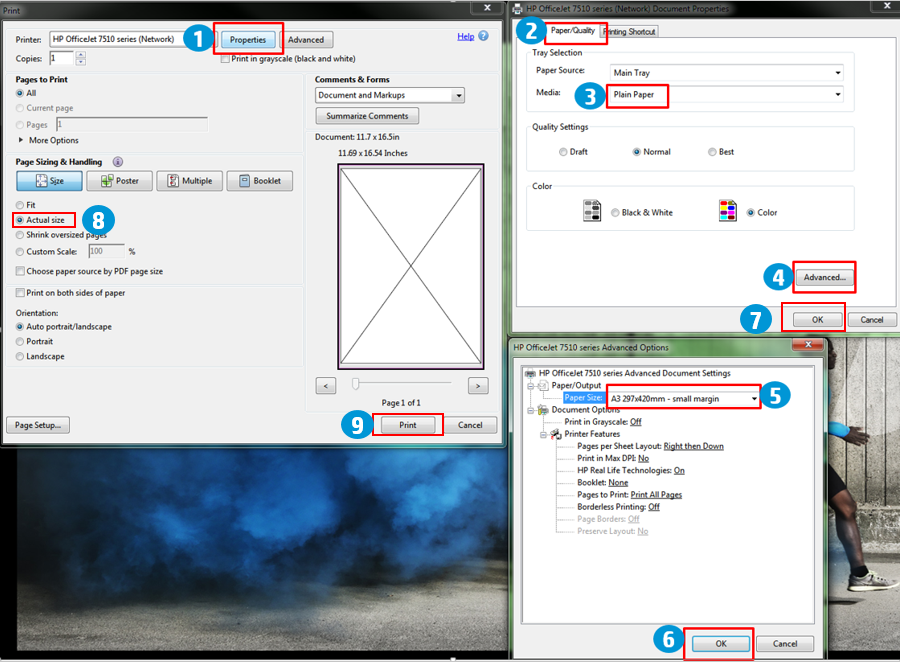This screenshot has width=900, height=662.
Task: Select Draft quality setting
Action: 563,152
